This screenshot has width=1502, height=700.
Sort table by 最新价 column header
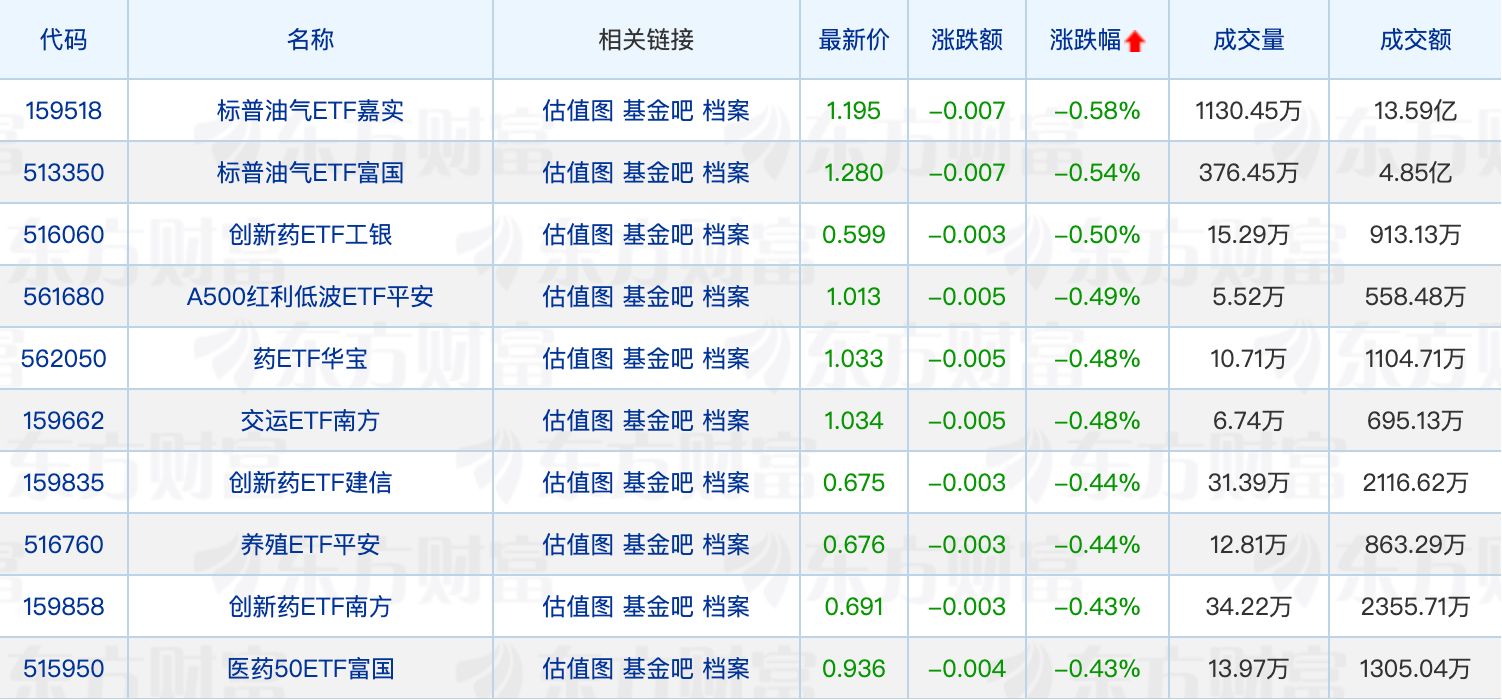853,40
